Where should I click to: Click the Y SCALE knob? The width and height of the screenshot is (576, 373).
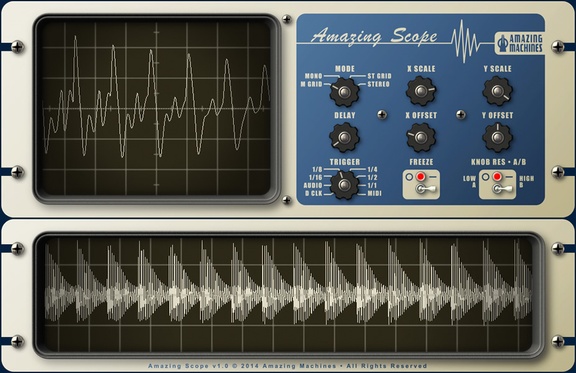[x=497, y=91]
